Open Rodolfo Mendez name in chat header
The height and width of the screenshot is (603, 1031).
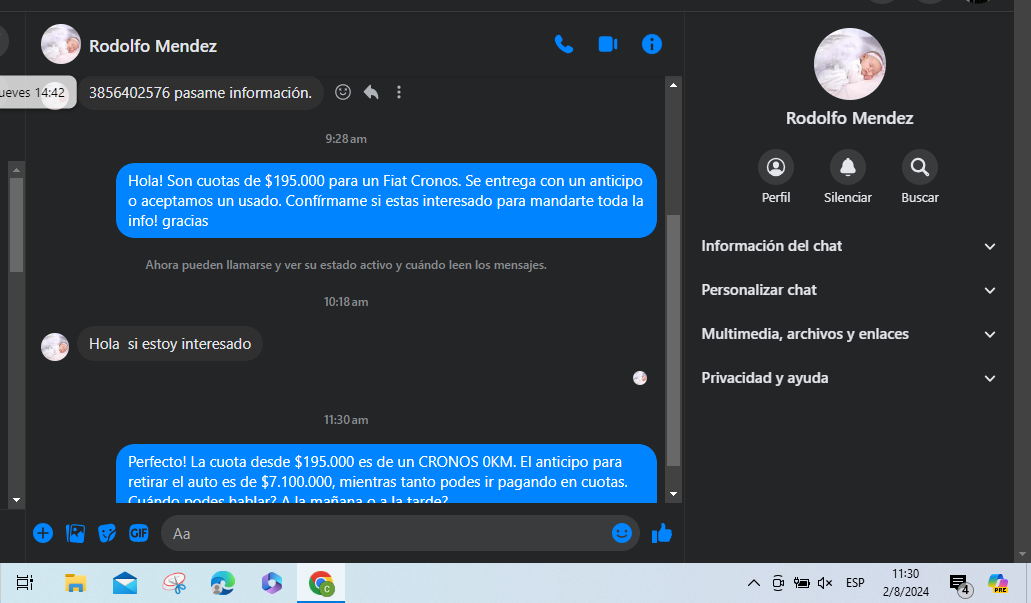pyautogui.click(x=153, y=46)
